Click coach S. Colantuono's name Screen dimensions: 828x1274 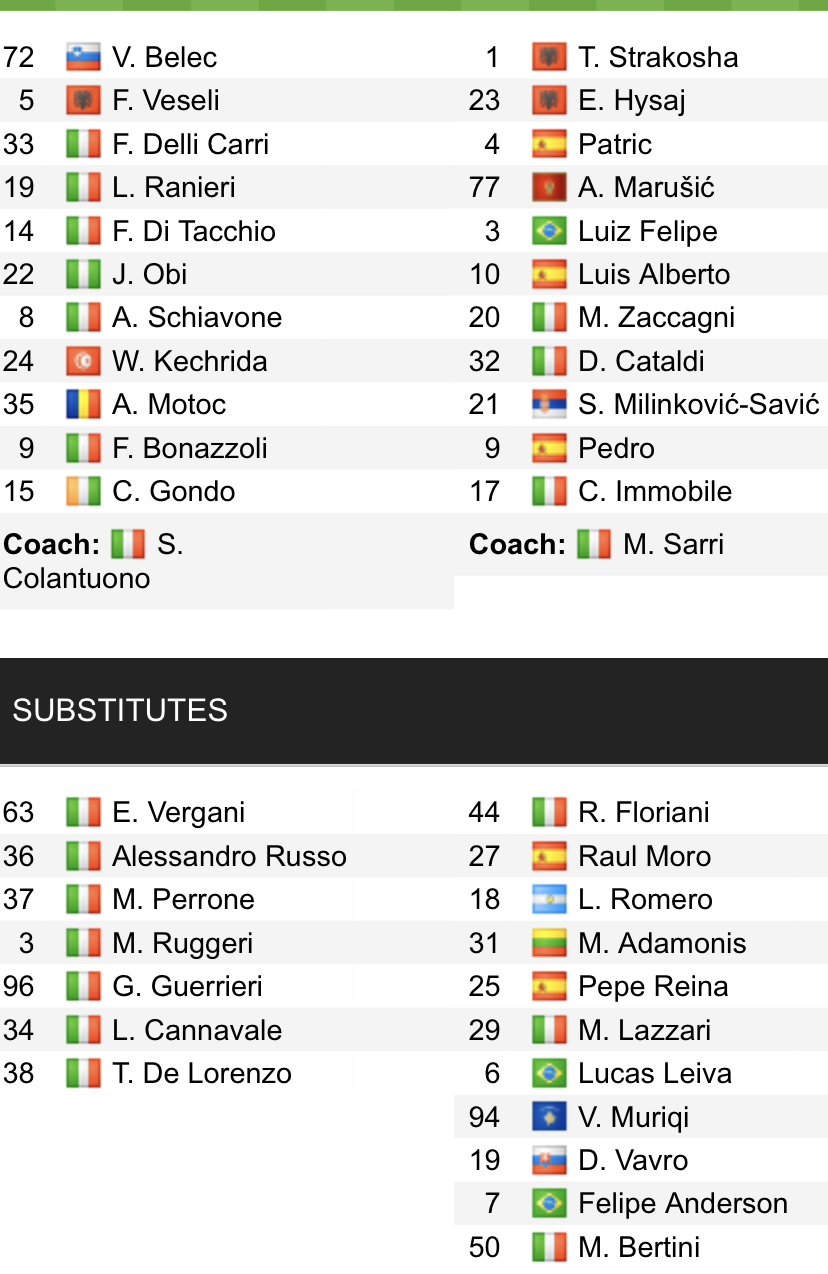point(92,561)
